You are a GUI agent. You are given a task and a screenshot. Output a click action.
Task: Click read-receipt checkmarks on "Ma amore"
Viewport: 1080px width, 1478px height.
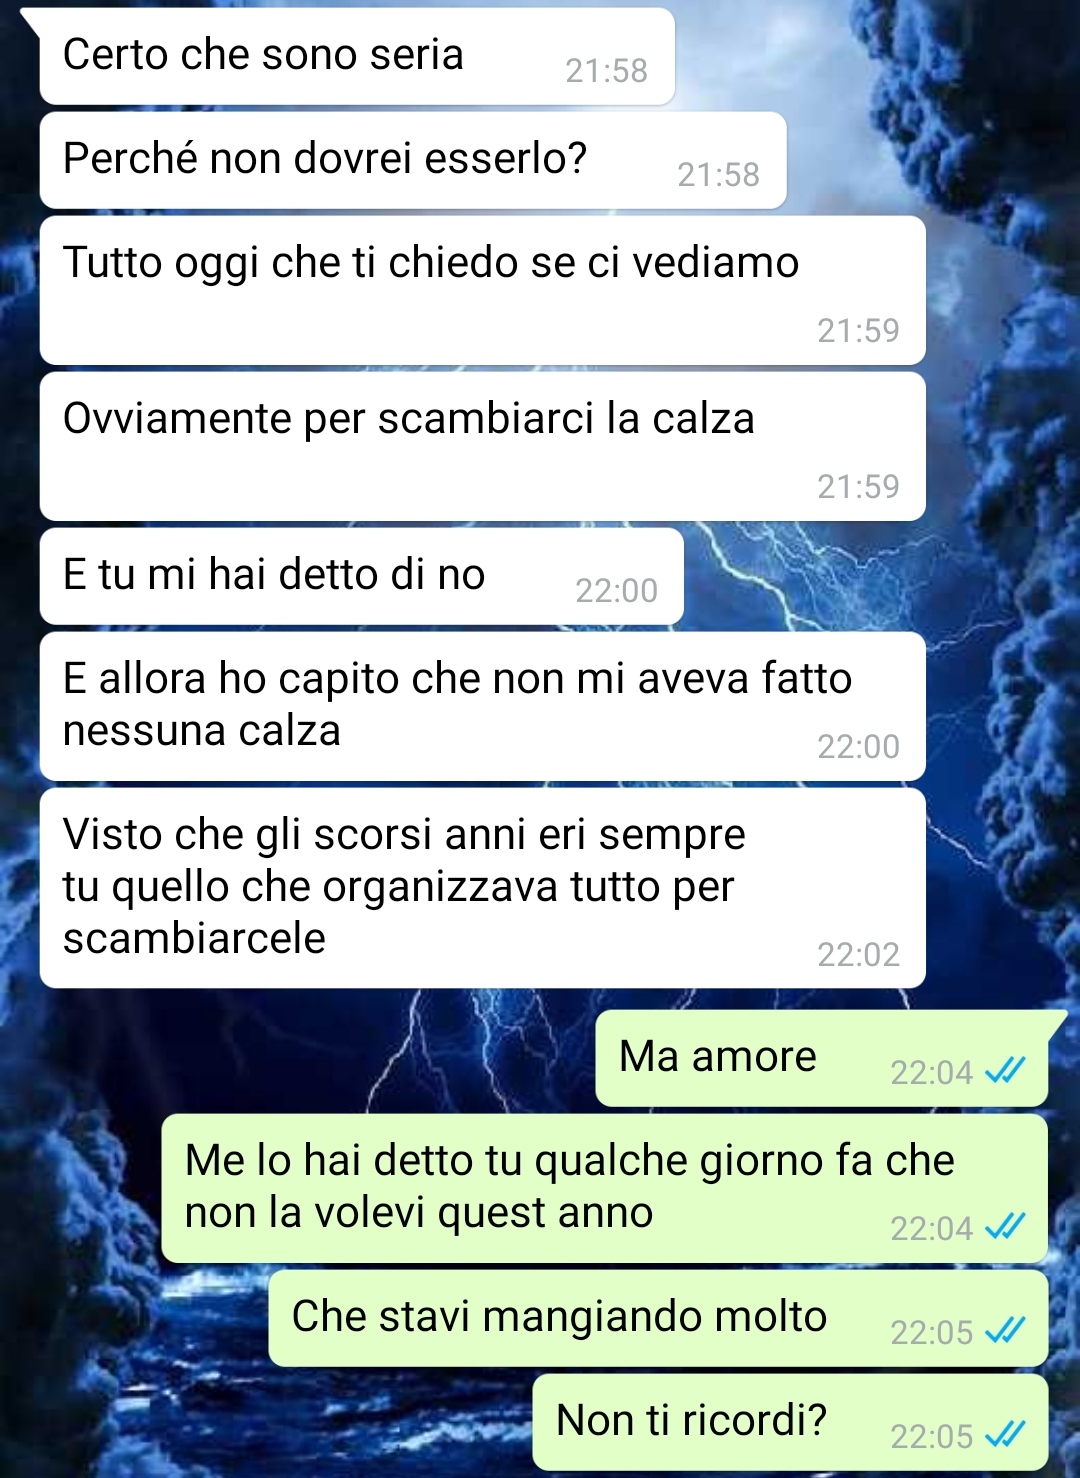(x=1005, y=1072)
